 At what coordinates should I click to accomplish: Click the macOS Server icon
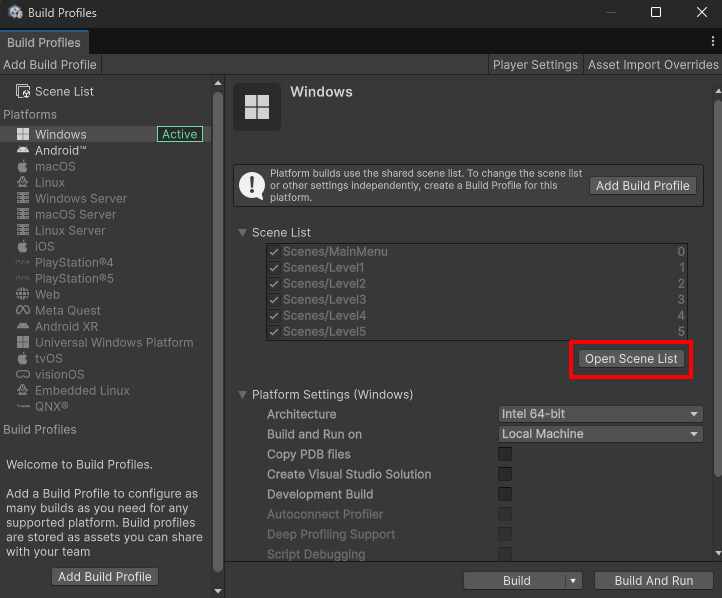coord(23,215)
